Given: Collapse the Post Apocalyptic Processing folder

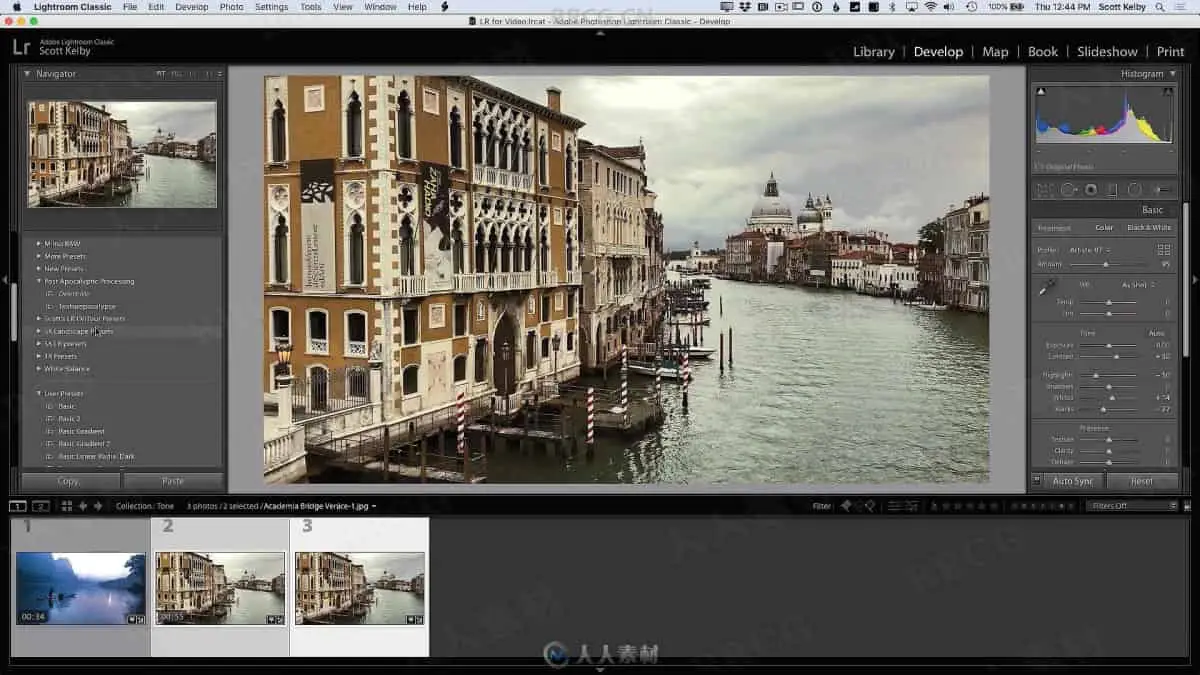Looking at the screenshot, I should [x=39, y=281].
